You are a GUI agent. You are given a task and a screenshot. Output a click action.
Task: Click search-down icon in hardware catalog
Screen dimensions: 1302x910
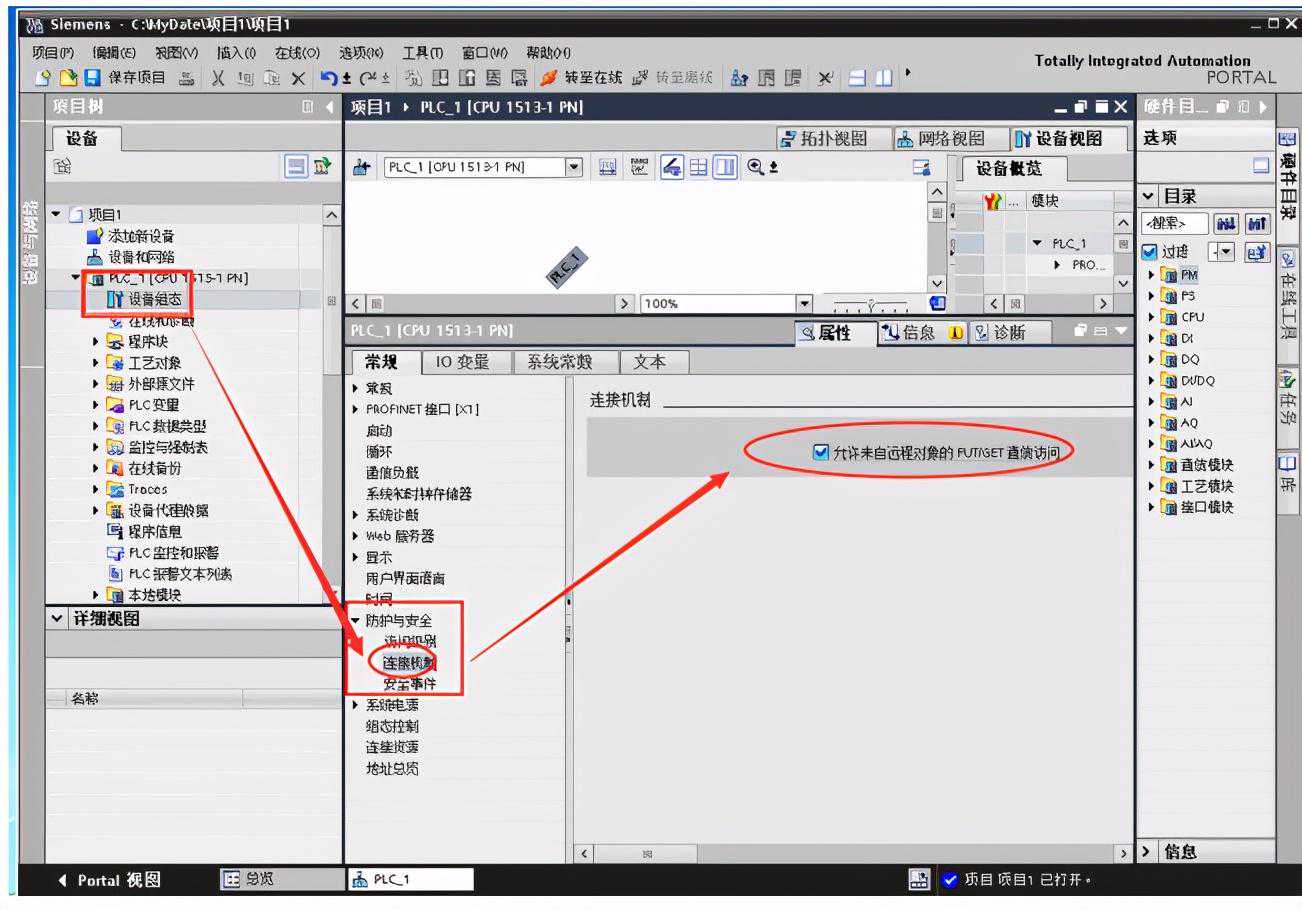click(1227, 223)
